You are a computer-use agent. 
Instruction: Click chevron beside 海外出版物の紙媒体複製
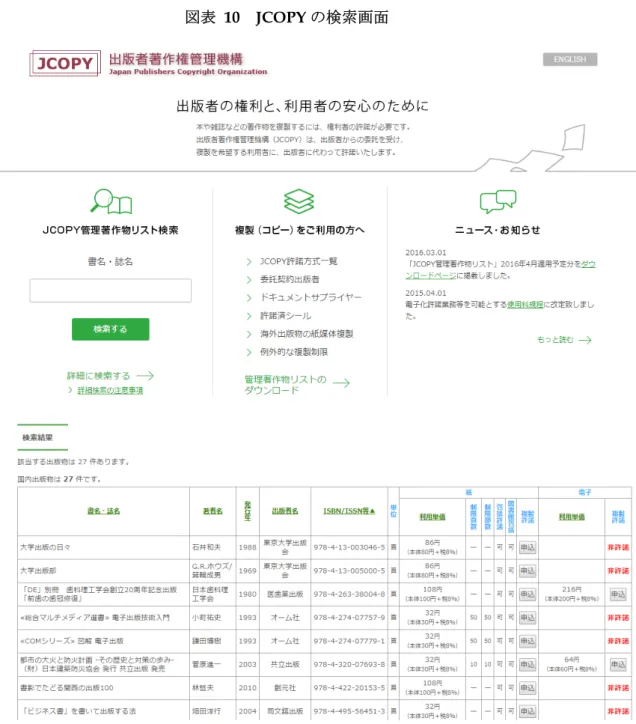coord(249,334)
